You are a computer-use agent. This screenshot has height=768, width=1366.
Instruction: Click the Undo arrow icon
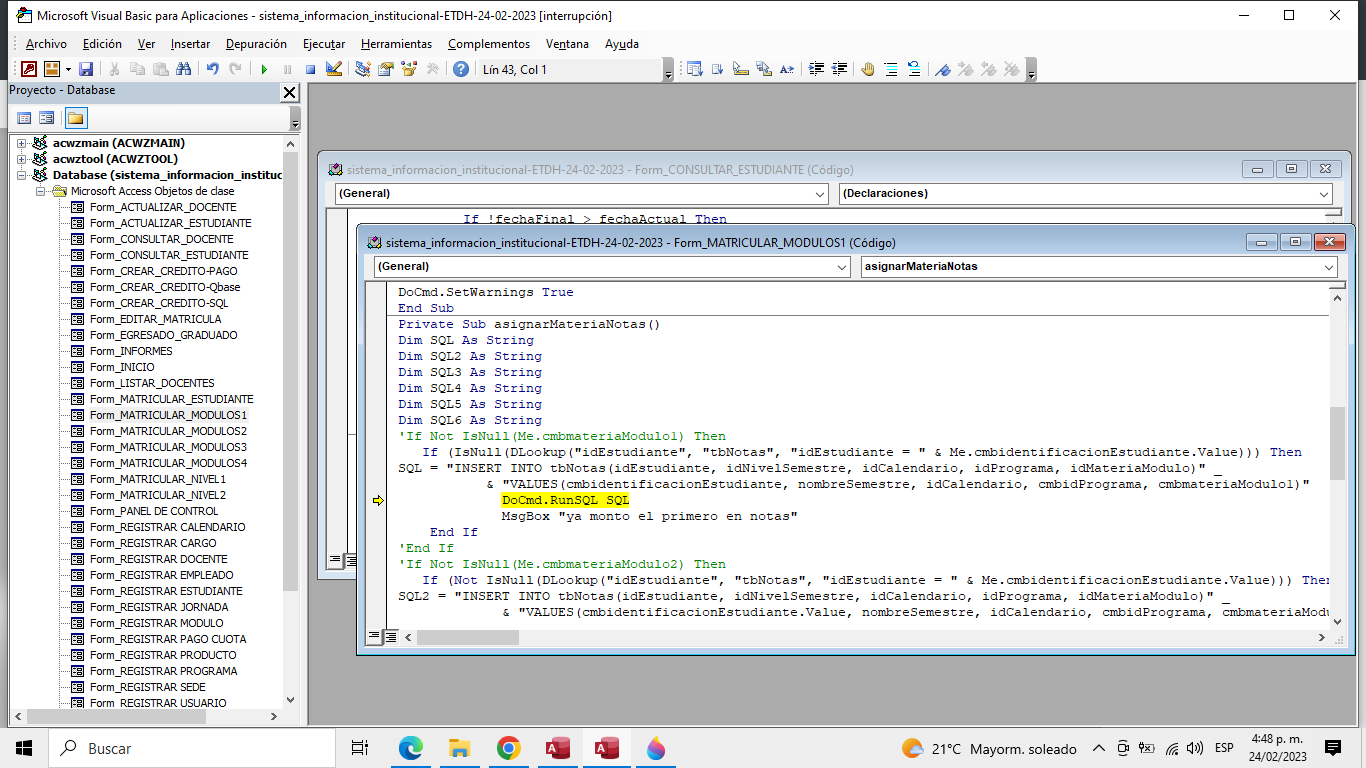tap(212, 69)
